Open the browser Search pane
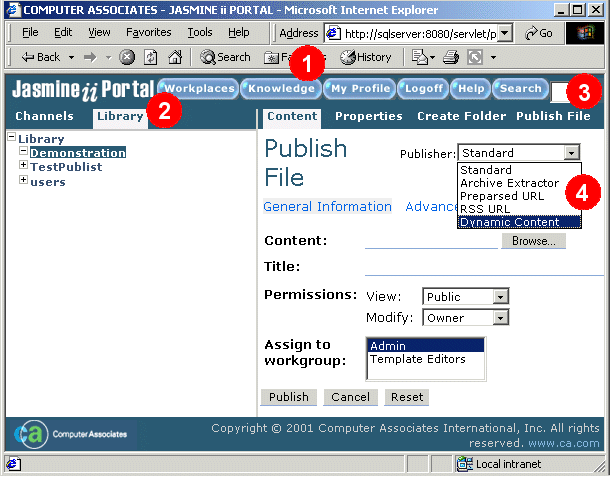610x477 pixels. [225, 58]
